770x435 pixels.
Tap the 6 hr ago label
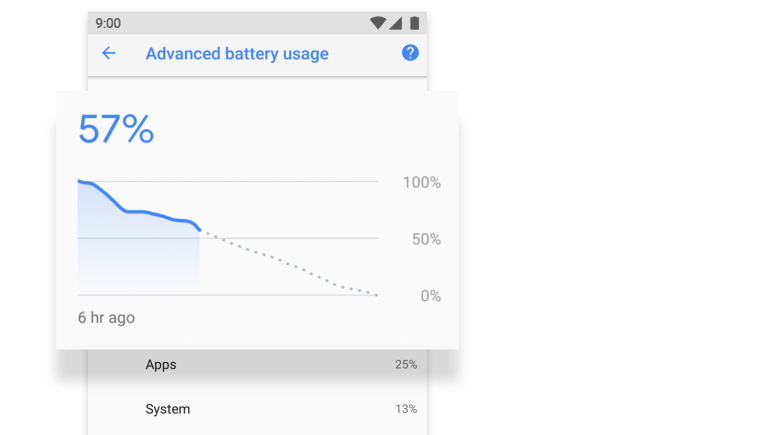106,318
